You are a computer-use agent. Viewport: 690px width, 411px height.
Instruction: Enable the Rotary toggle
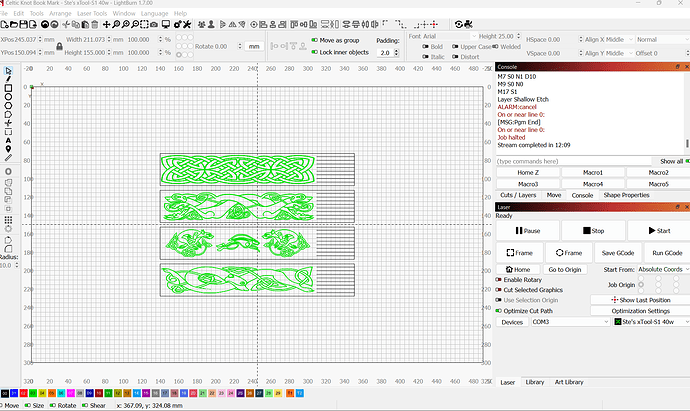pyautogui.click(x=500, y=280)
